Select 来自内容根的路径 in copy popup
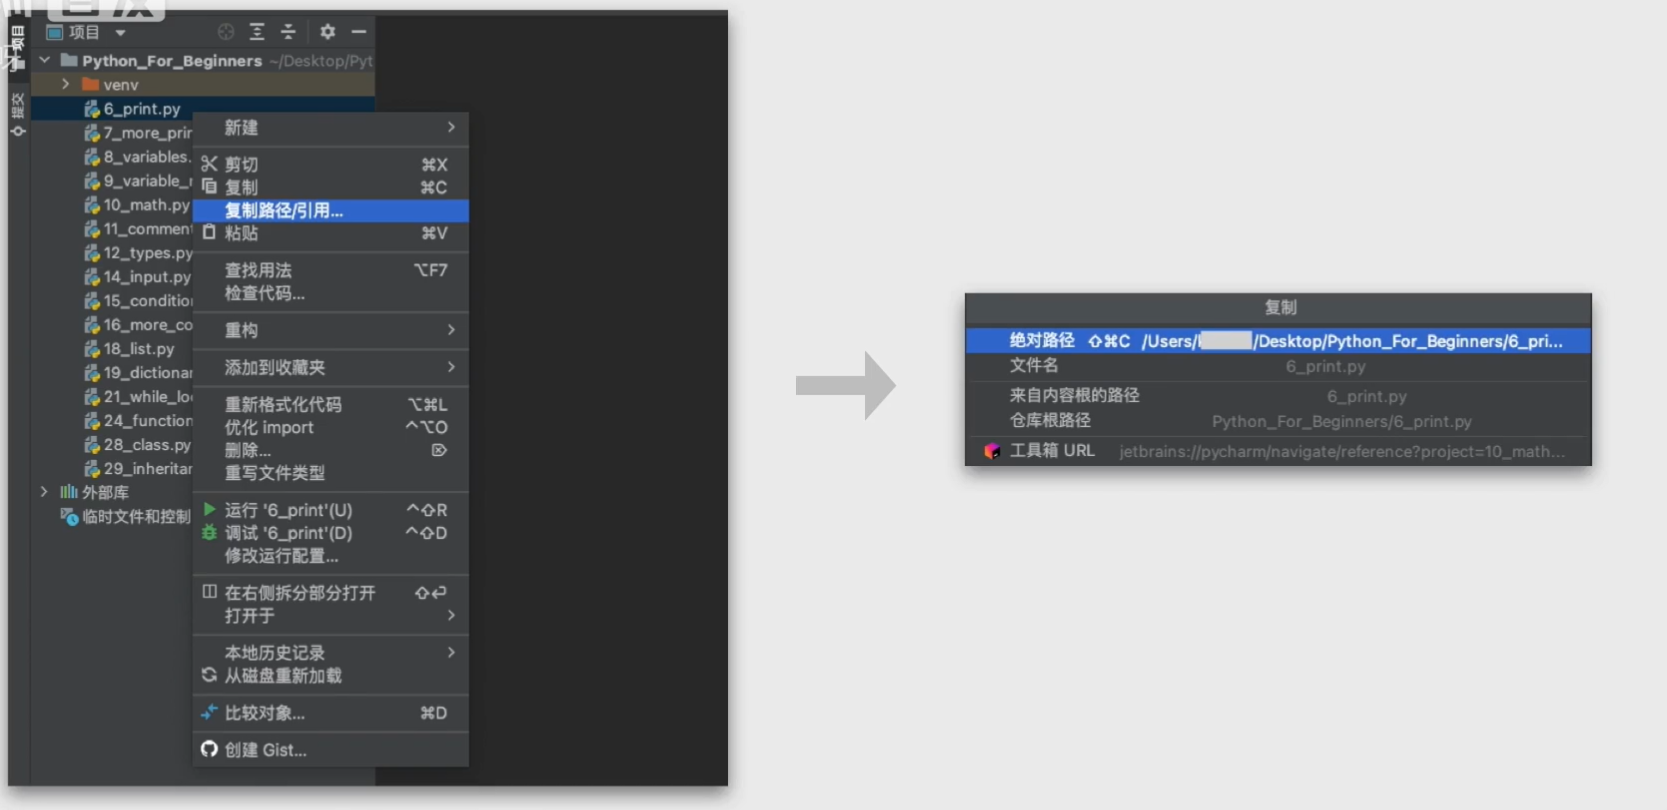Image resolution: width=1667 pixels, height=810 pixels. pos(1278,396)
